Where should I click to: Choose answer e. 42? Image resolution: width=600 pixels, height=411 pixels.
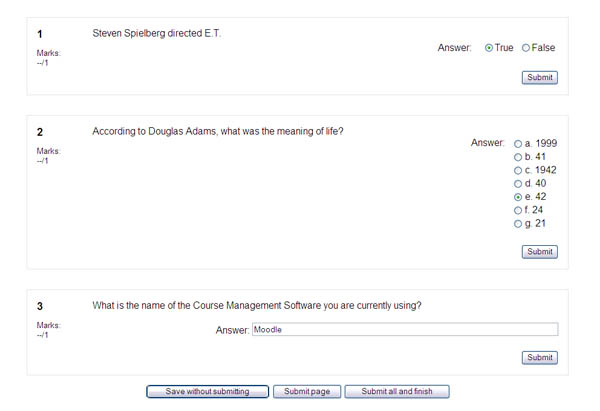(518, 197)
